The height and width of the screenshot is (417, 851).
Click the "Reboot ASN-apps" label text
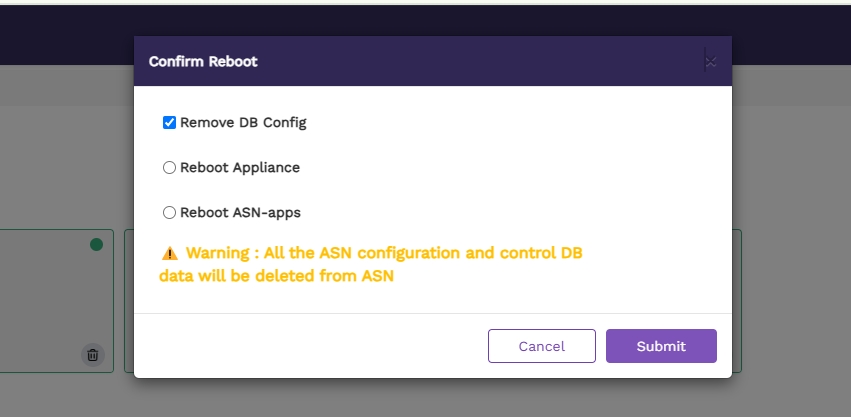pos(240,213)
